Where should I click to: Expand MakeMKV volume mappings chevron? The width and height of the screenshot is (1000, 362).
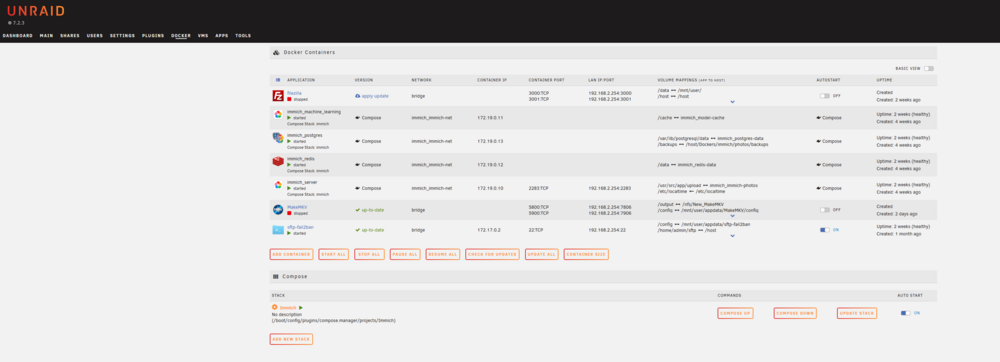(x=732, y=215)
